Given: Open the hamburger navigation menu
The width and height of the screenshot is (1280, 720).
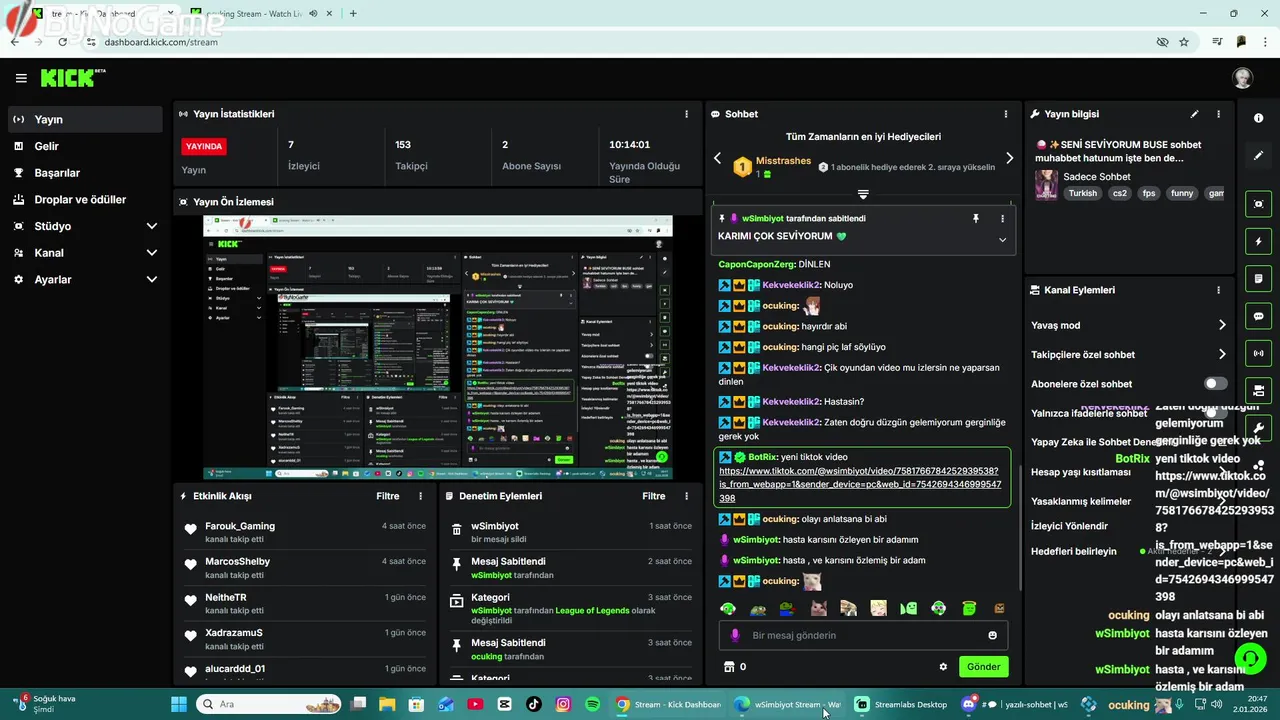Looking at the screenshot, I should [21, 78].
